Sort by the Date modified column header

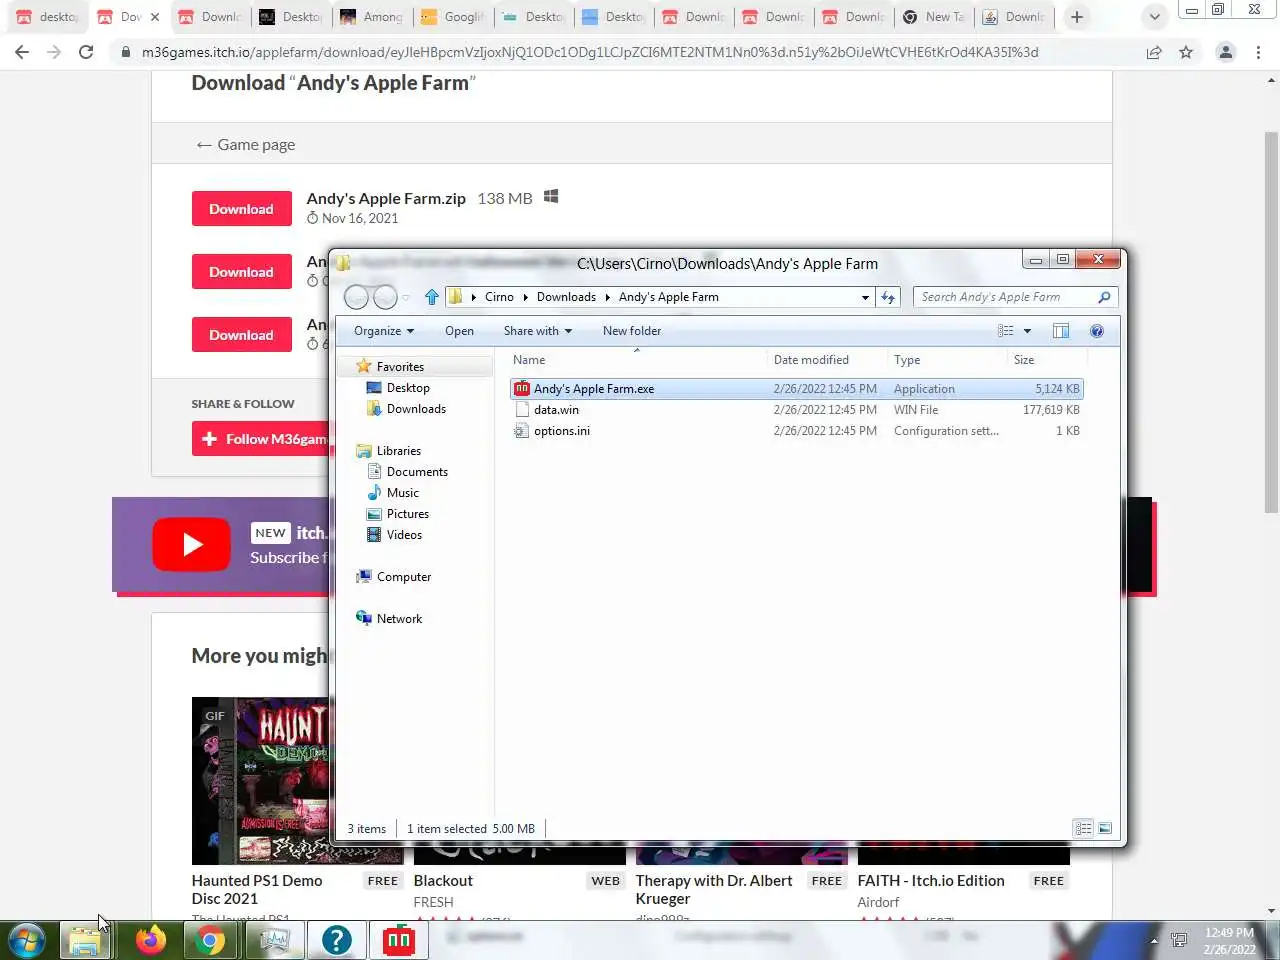point(826,360)
